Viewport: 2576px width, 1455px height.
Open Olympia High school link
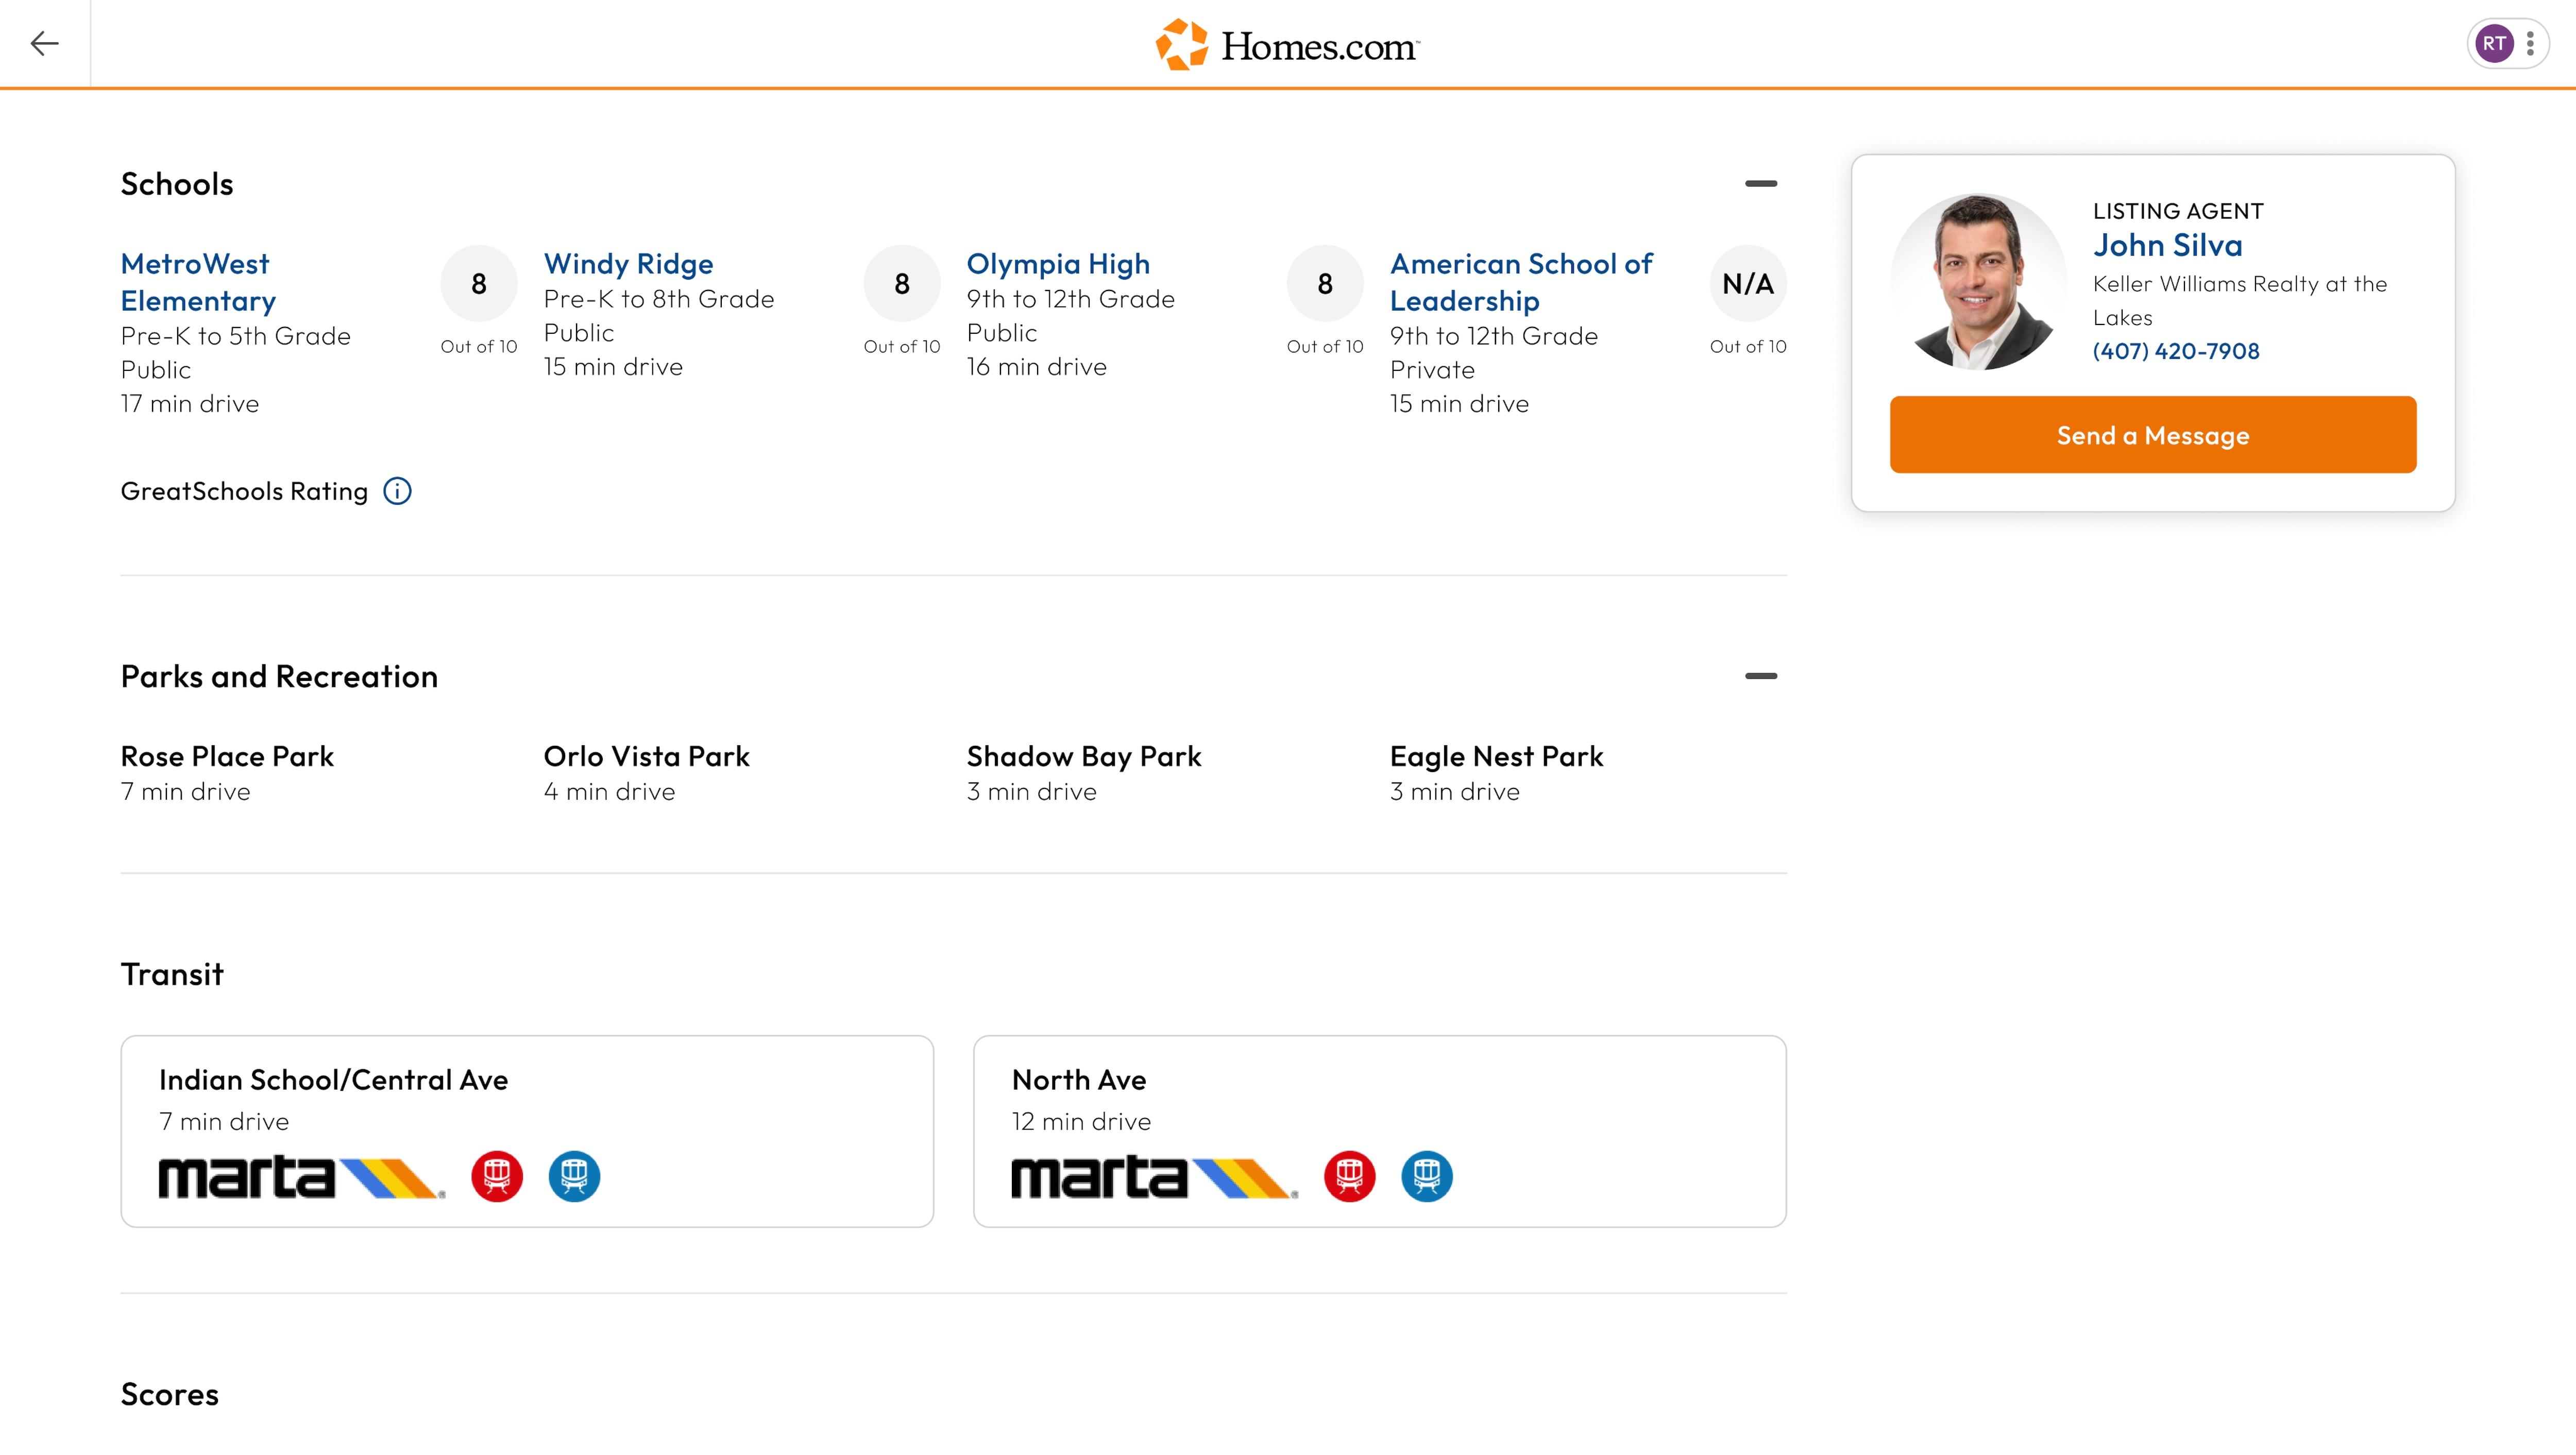click(x=1058, y=264)
